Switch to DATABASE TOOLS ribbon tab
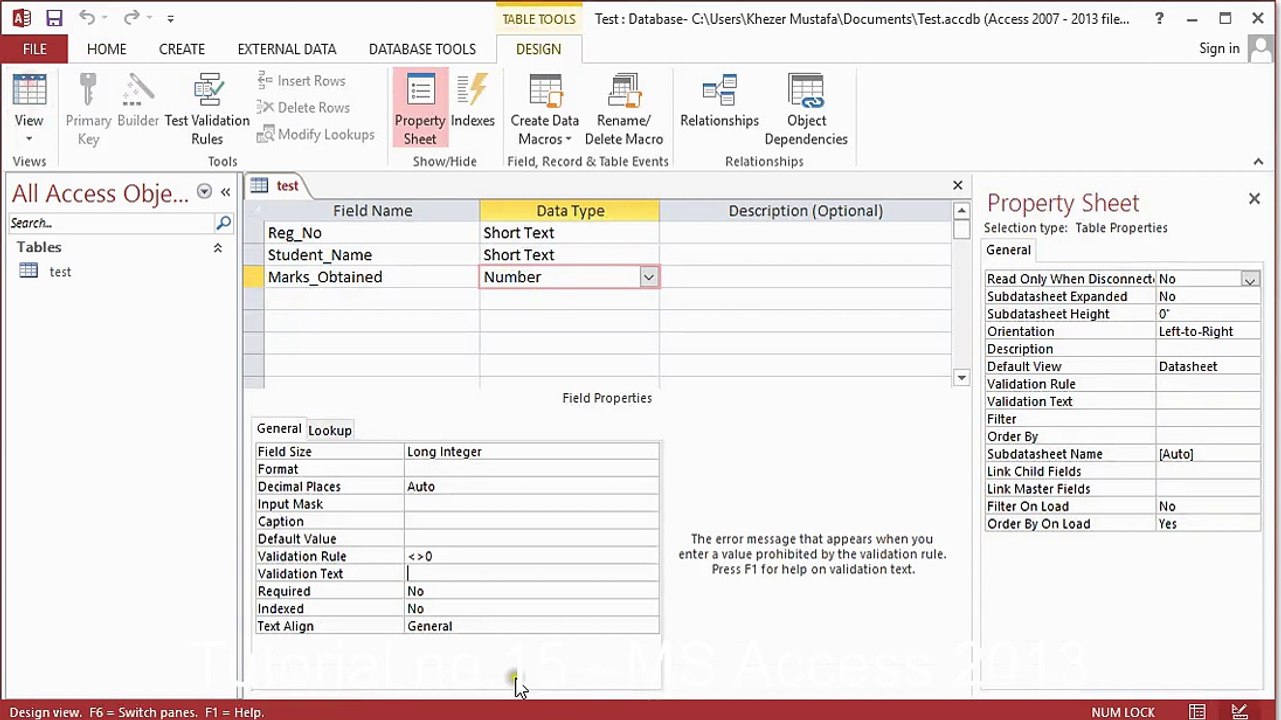Screen dimensions: 1281x720 (x=422, y=49)
